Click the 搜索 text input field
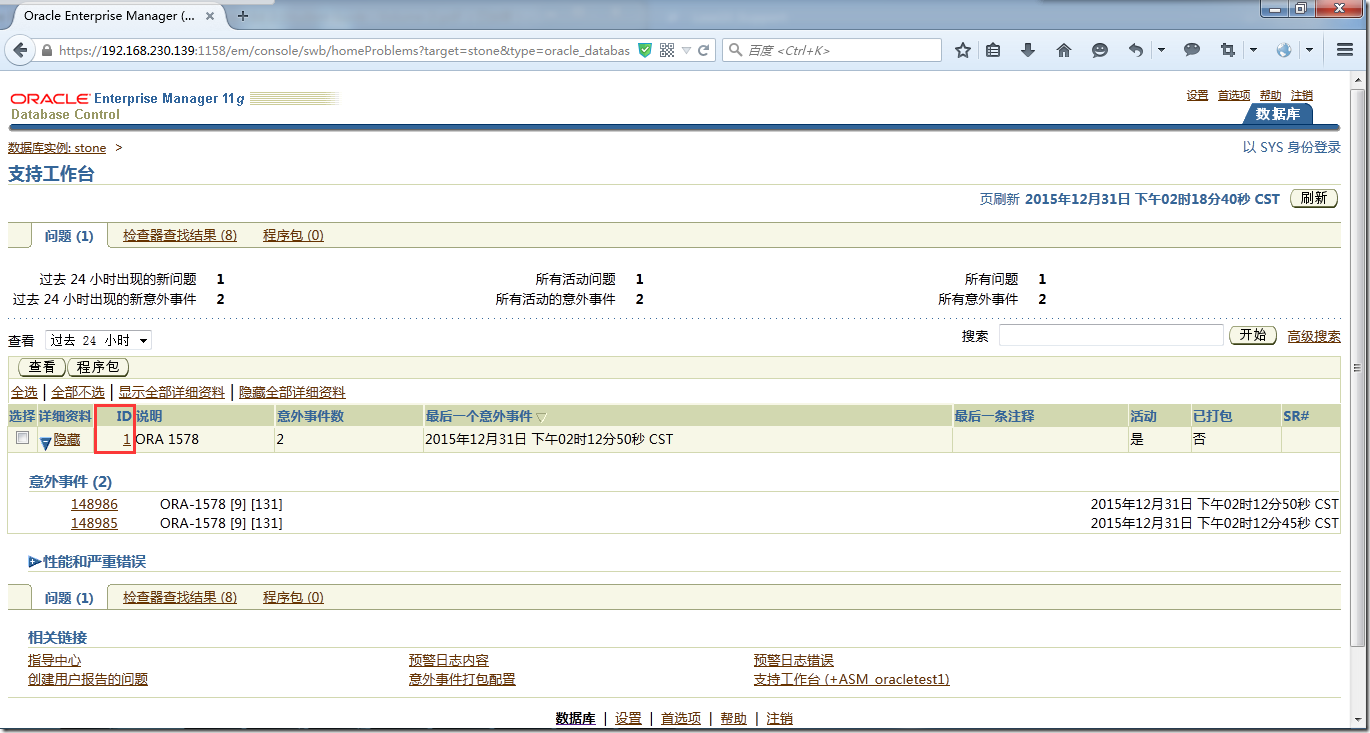The height and width of the screenshot is (733, 1370). tap(1111, 336)
